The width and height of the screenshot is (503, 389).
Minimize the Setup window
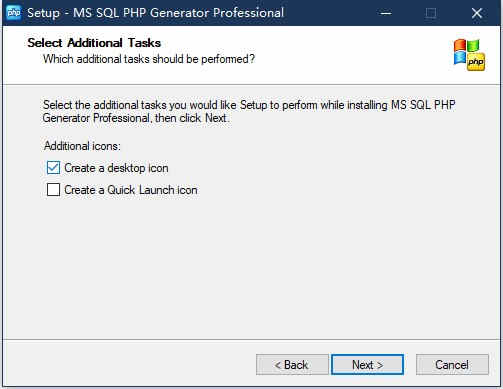(x=386, y=13)
